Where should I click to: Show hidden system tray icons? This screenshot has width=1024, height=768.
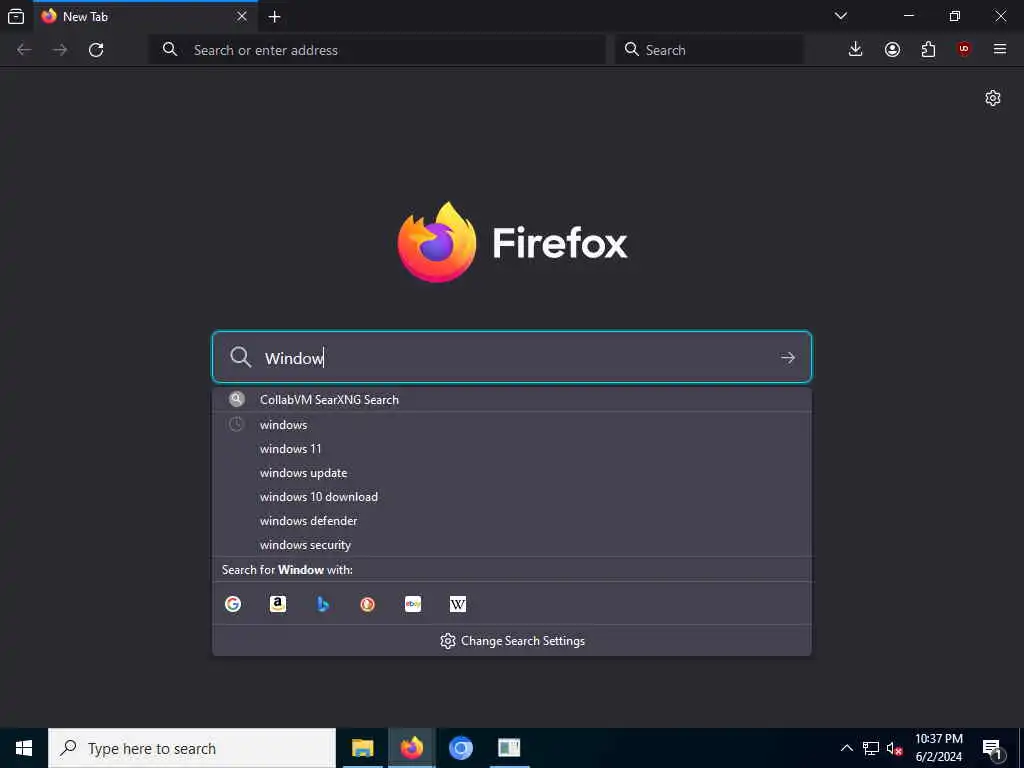pyautogui.click(x=846, y=748)
